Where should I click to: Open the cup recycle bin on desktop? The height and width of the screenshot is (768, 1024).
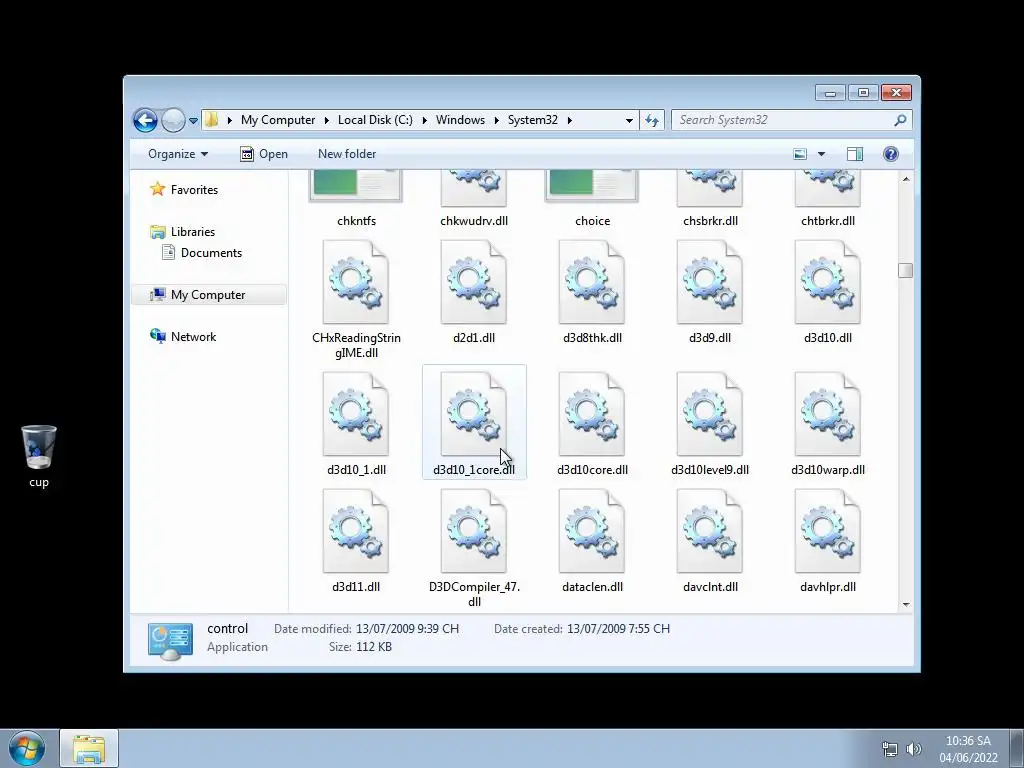click(39, 456)
